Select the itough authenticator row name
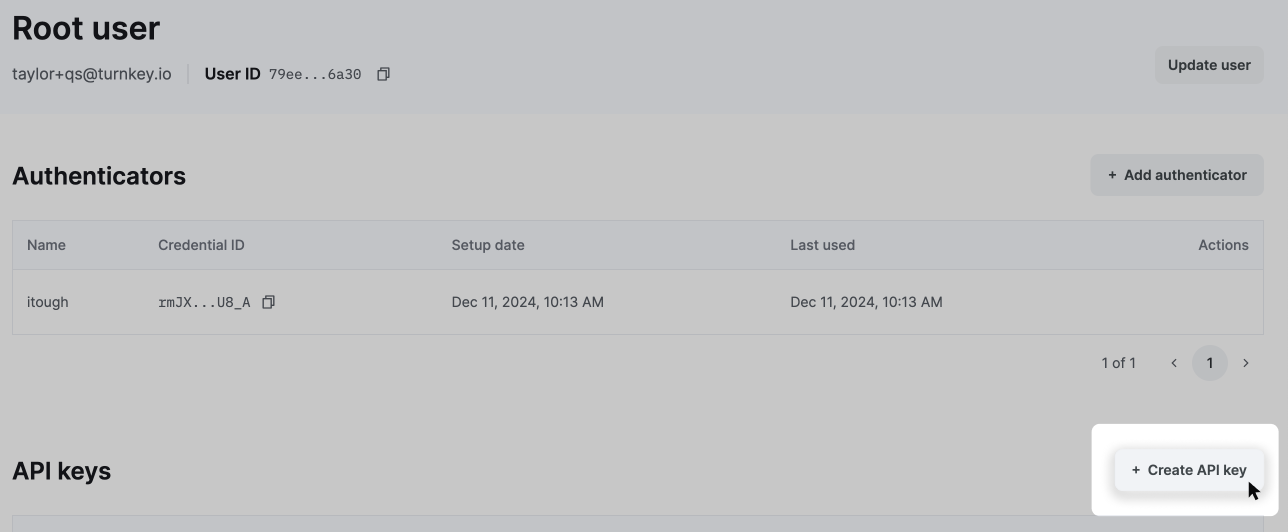The image size is (1288, 532). coord(48,302)
